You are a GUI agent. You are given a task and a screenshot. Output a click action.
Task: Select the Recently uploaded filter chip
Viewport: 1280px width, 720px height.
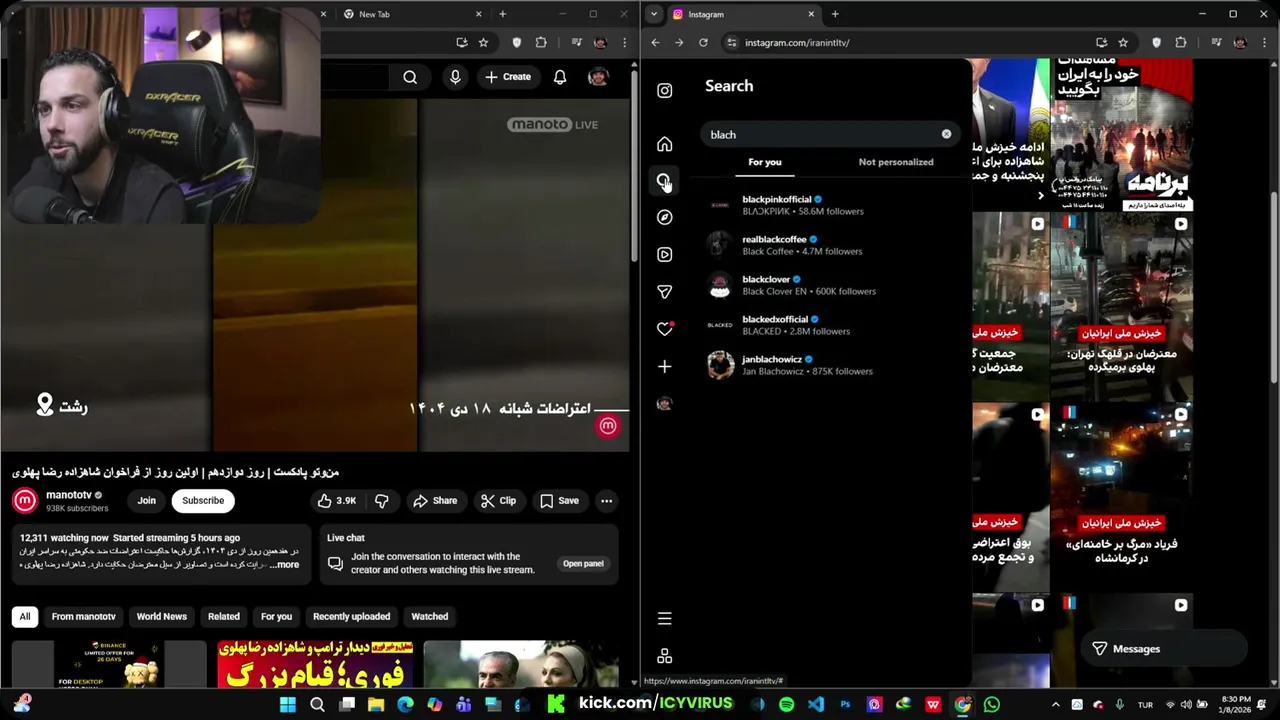tap(351, 617)
